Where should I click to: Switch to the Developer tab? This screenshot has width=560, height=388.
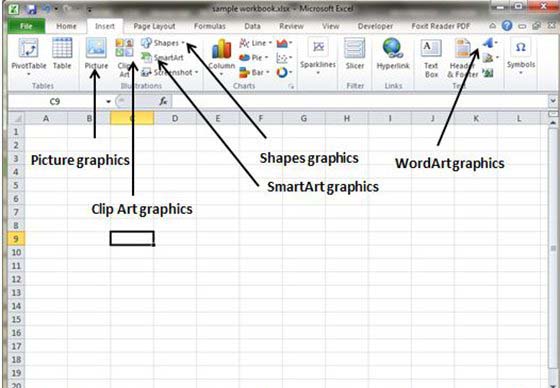[x=375, y=26]
